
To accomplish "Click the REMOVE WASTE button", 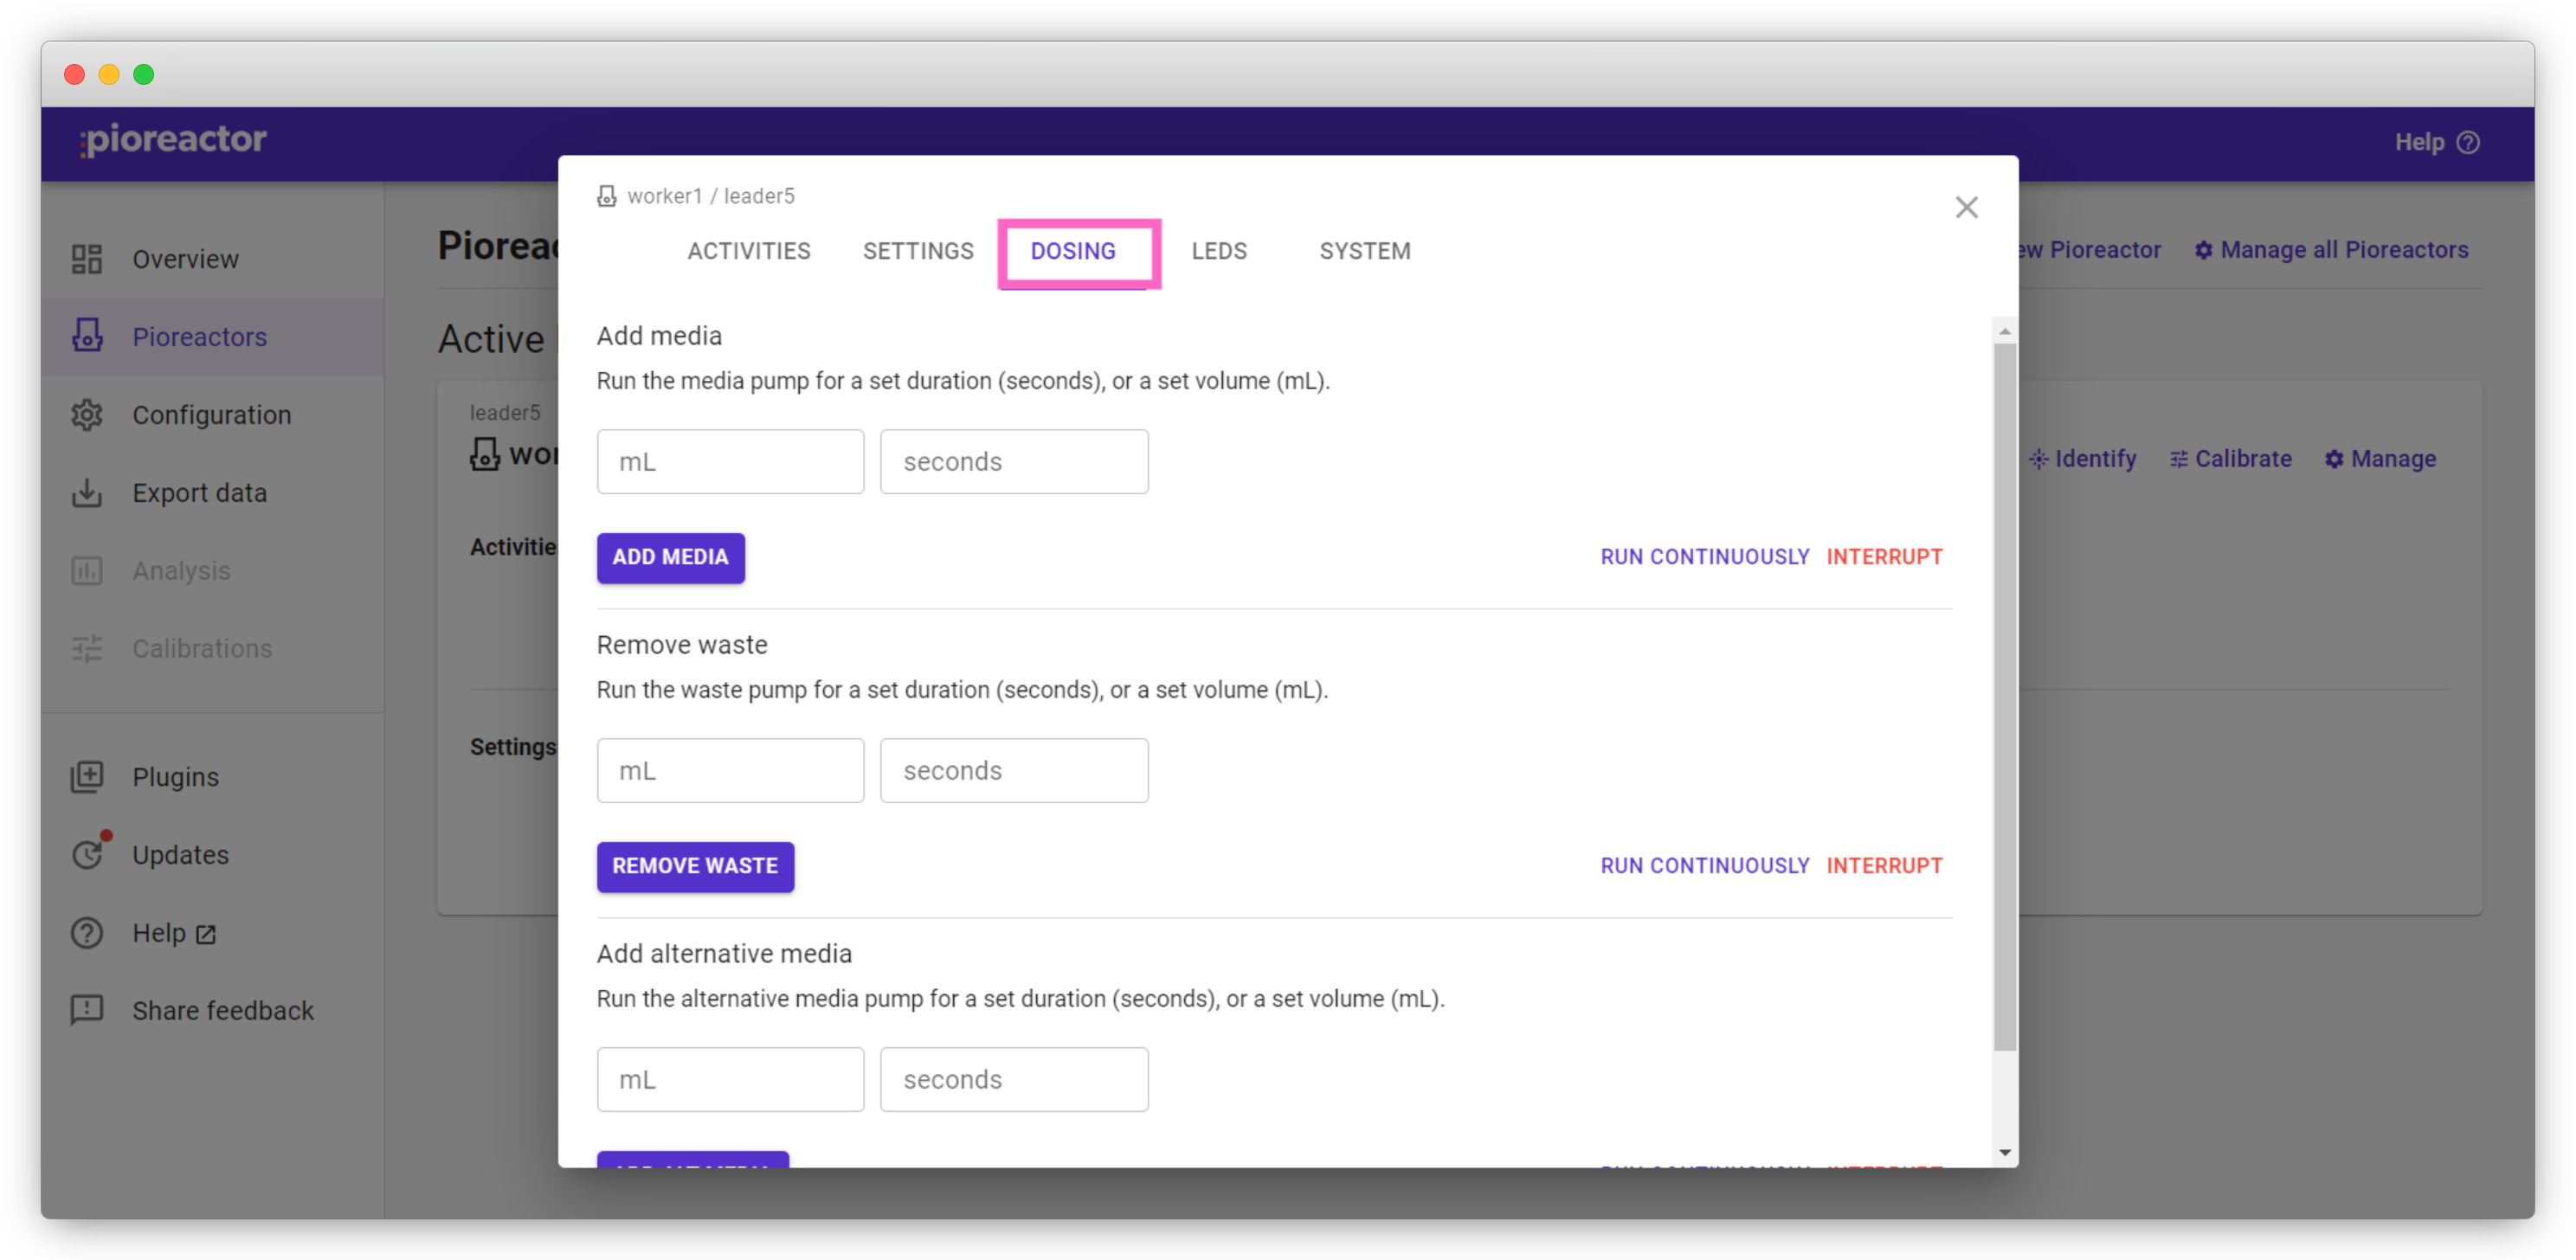I will 693,865.
